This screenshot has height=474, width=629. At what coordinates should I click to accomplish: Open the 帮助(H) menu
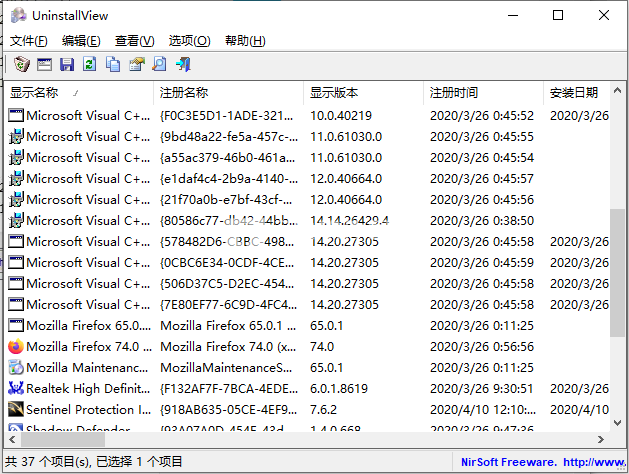pyautogui.click(x=245, y=41)
